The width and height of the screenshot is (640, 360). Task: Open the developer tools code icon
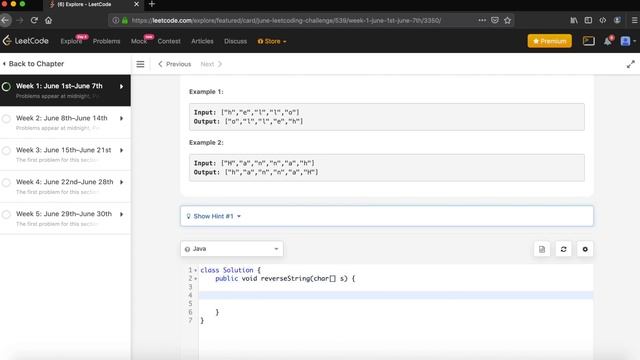[x=603, y=20]
